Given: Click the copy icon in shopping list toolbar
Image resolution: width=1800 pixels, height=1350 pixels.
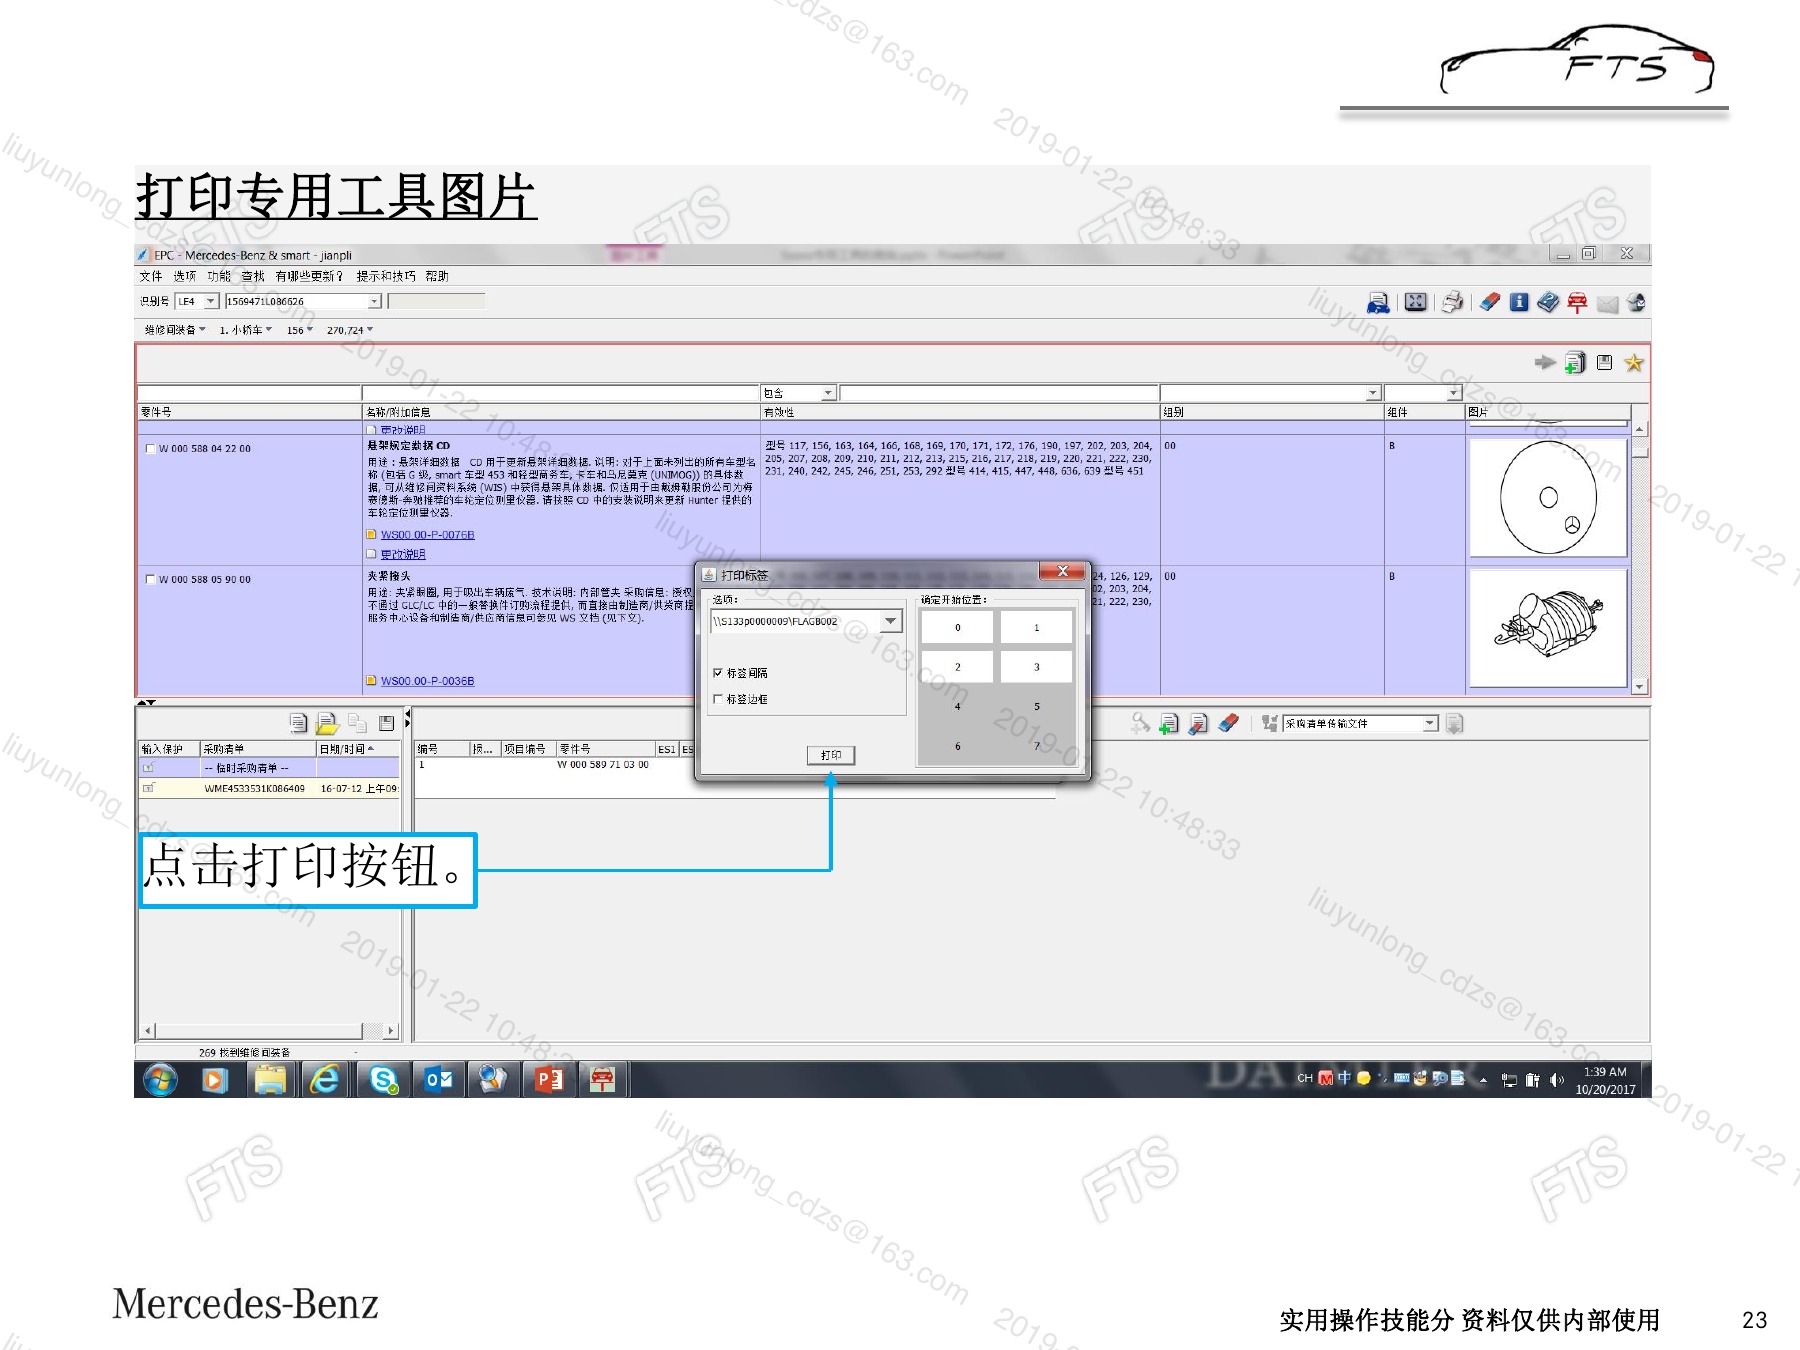Looking at the screenshot, I should (x=357, y=722).
